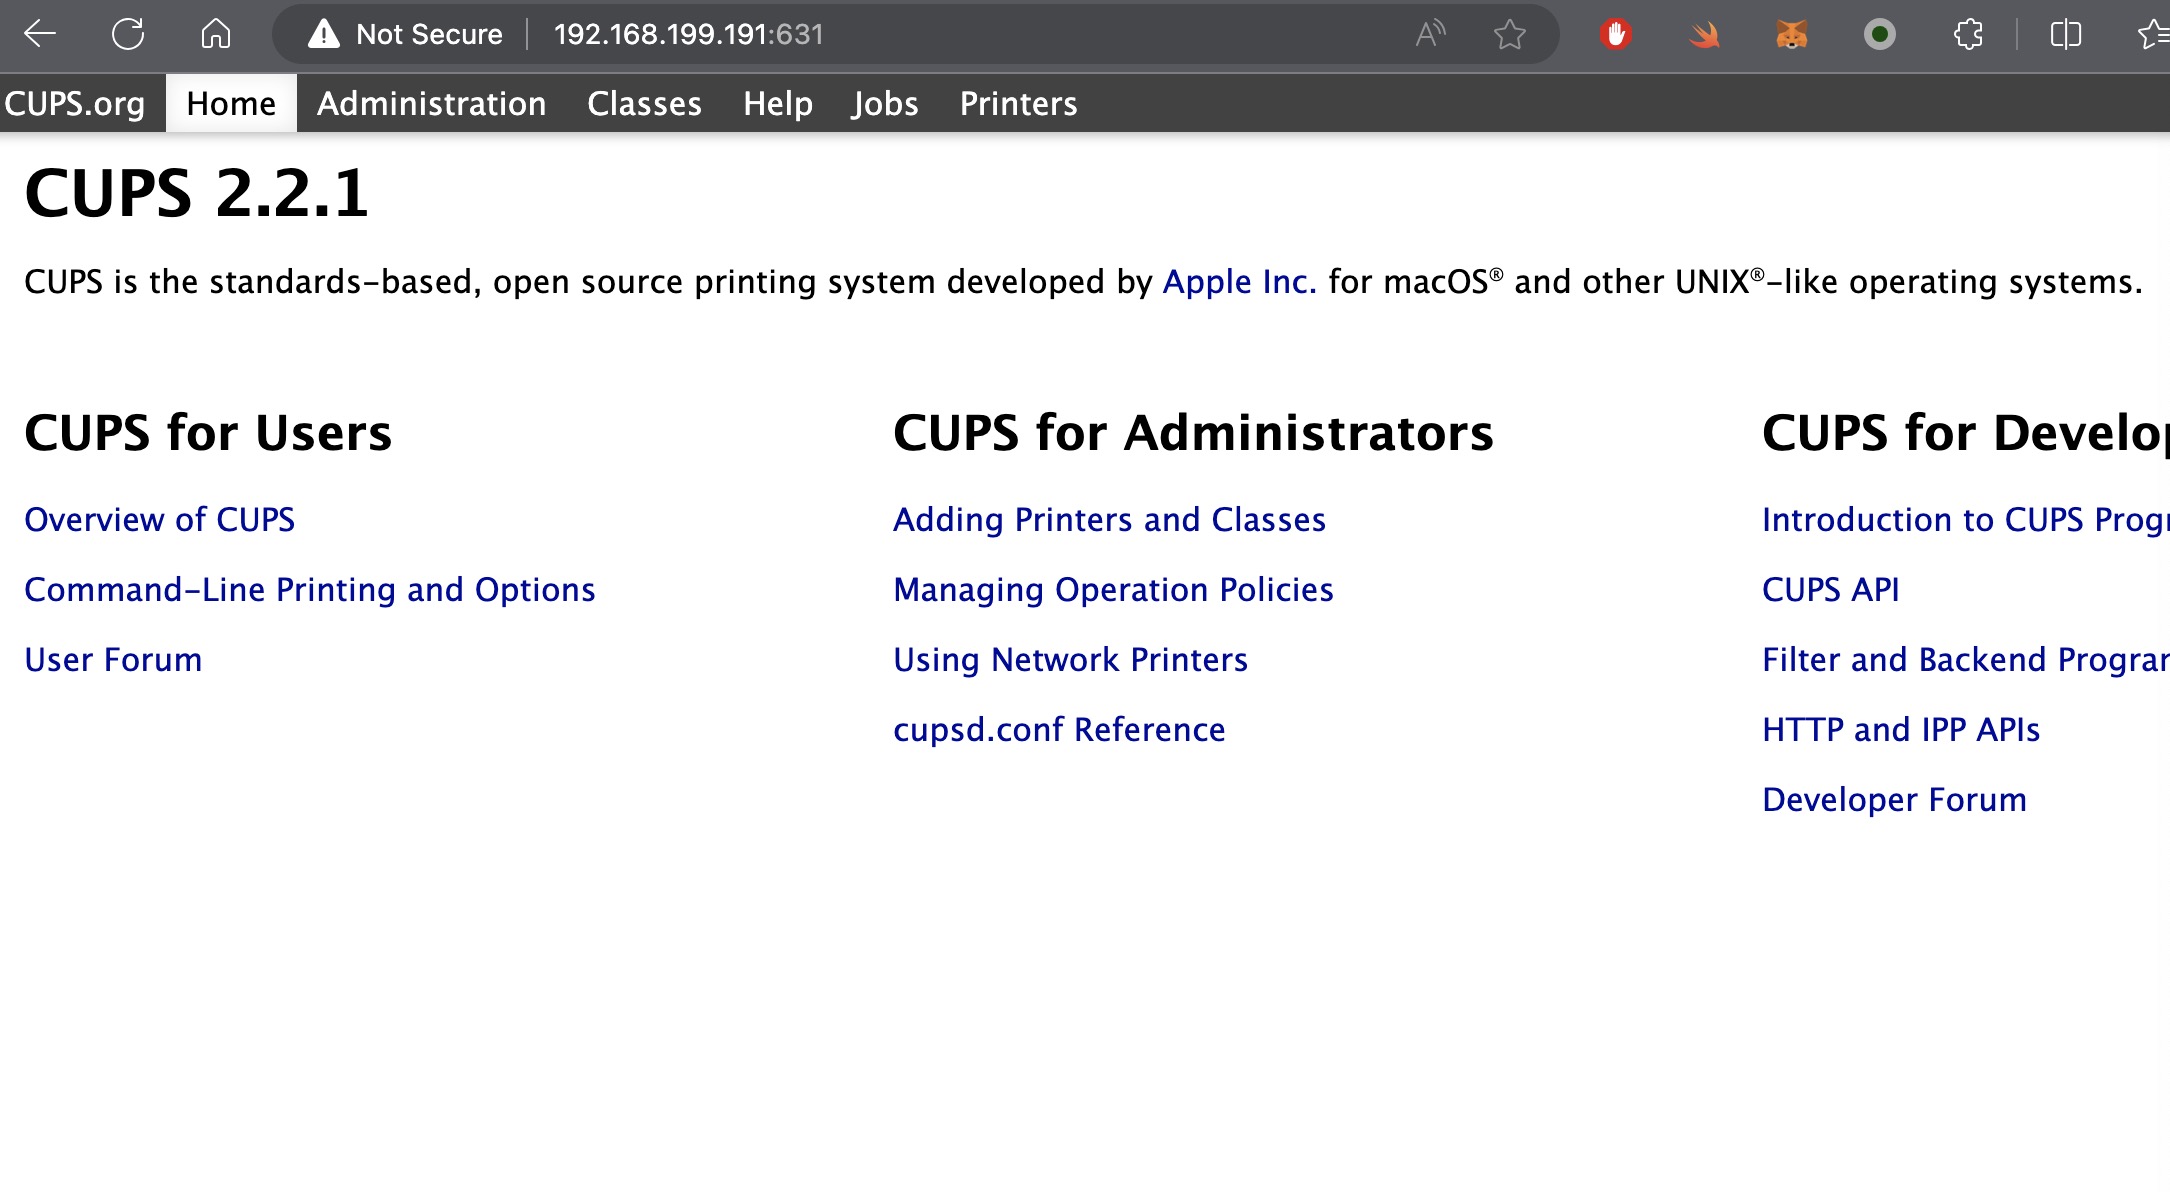Click the address bar URL 192.168.199.191:631

[x=688, y=34]
